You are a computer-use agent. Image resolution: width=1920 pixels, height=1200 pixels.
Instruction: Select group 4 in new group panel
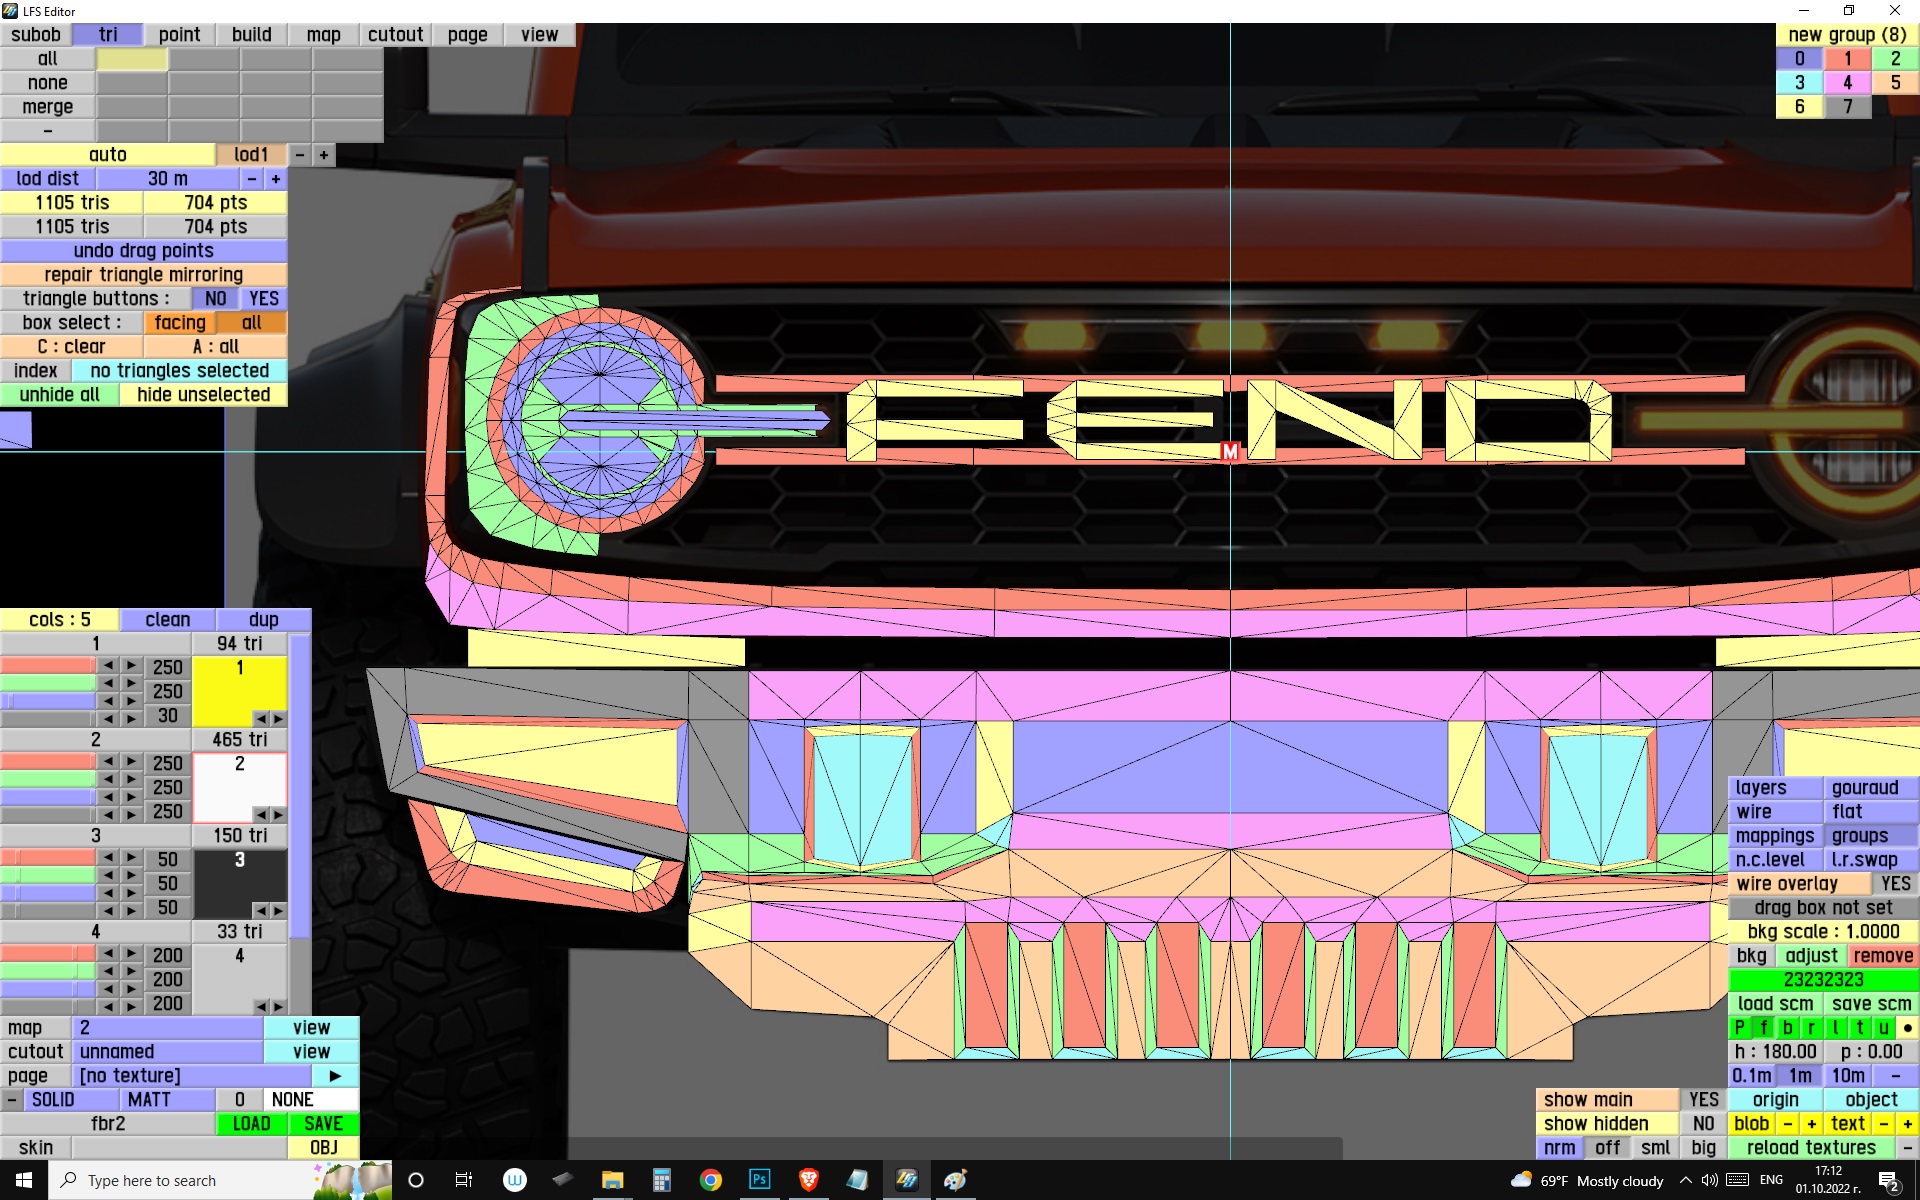1847,82
